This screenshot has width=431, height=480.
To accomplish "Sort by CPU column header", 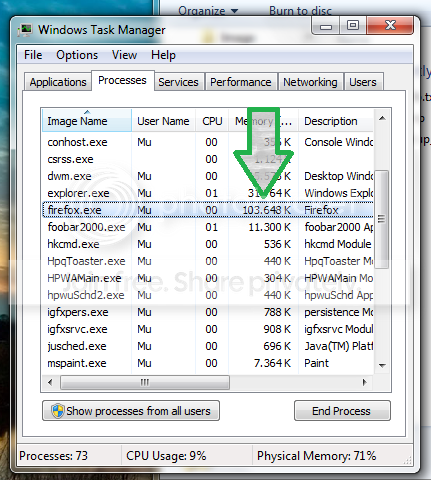I will [x=212, y=121].
